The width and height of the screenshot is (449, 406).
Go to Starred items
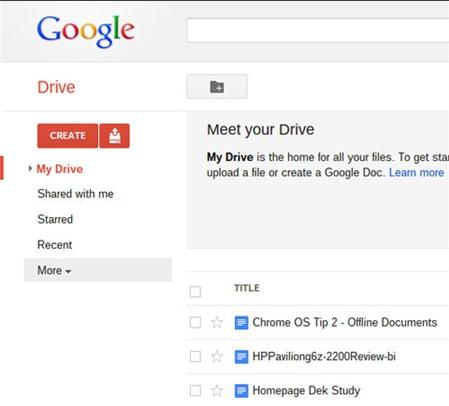55,219
